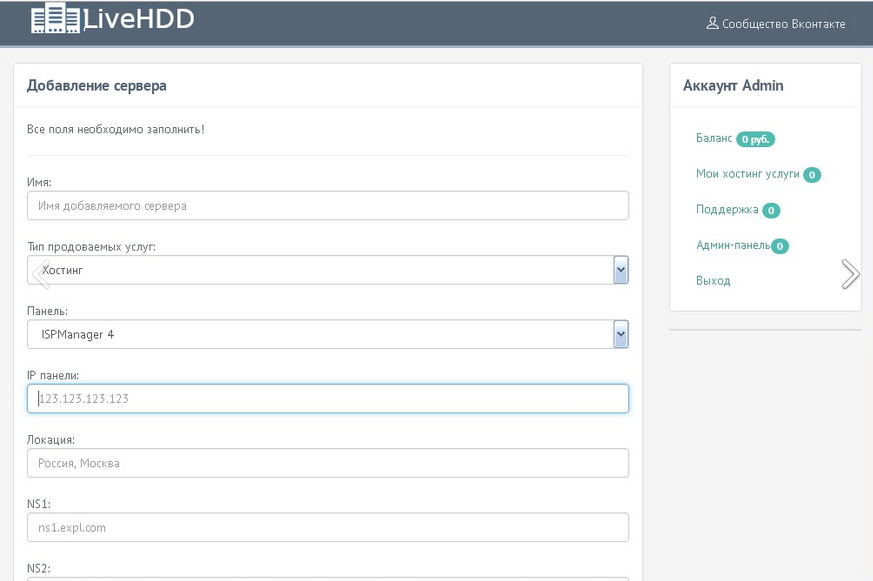Screen dimensions: 873x581
Task: Click the Выход logout link
Action: pyautogui.click(x=713, y=281)
